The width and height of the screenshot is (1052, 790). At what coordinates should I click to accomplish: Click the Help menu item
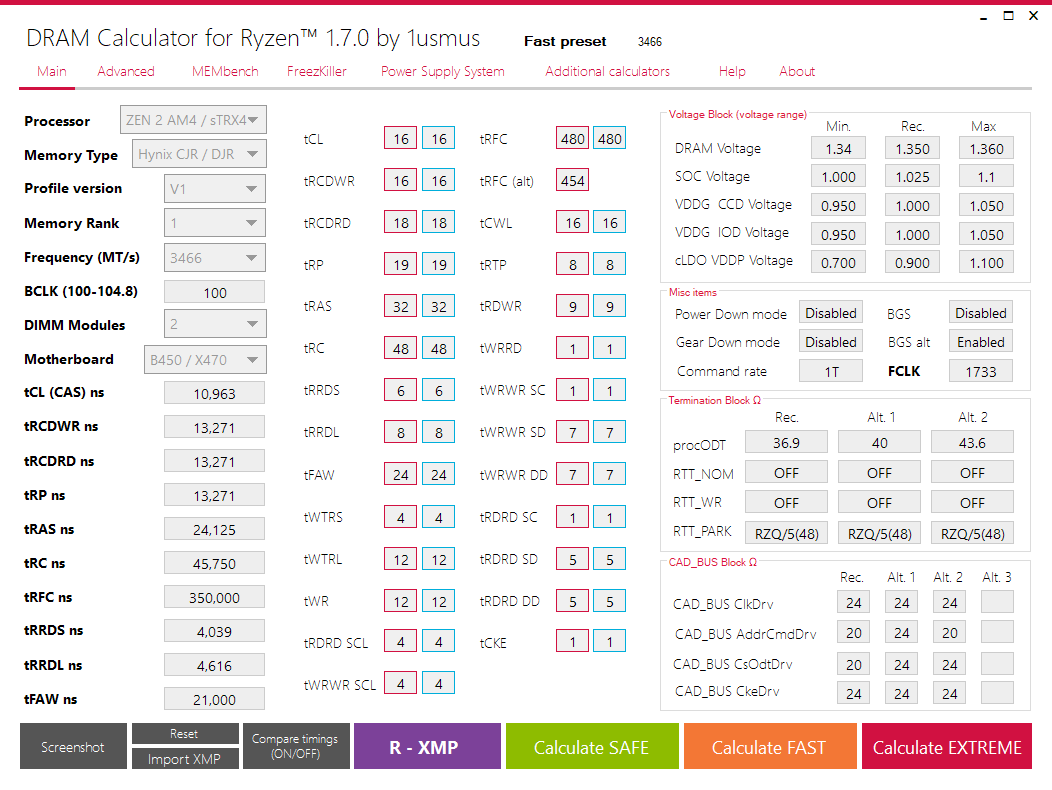[732, 71]
